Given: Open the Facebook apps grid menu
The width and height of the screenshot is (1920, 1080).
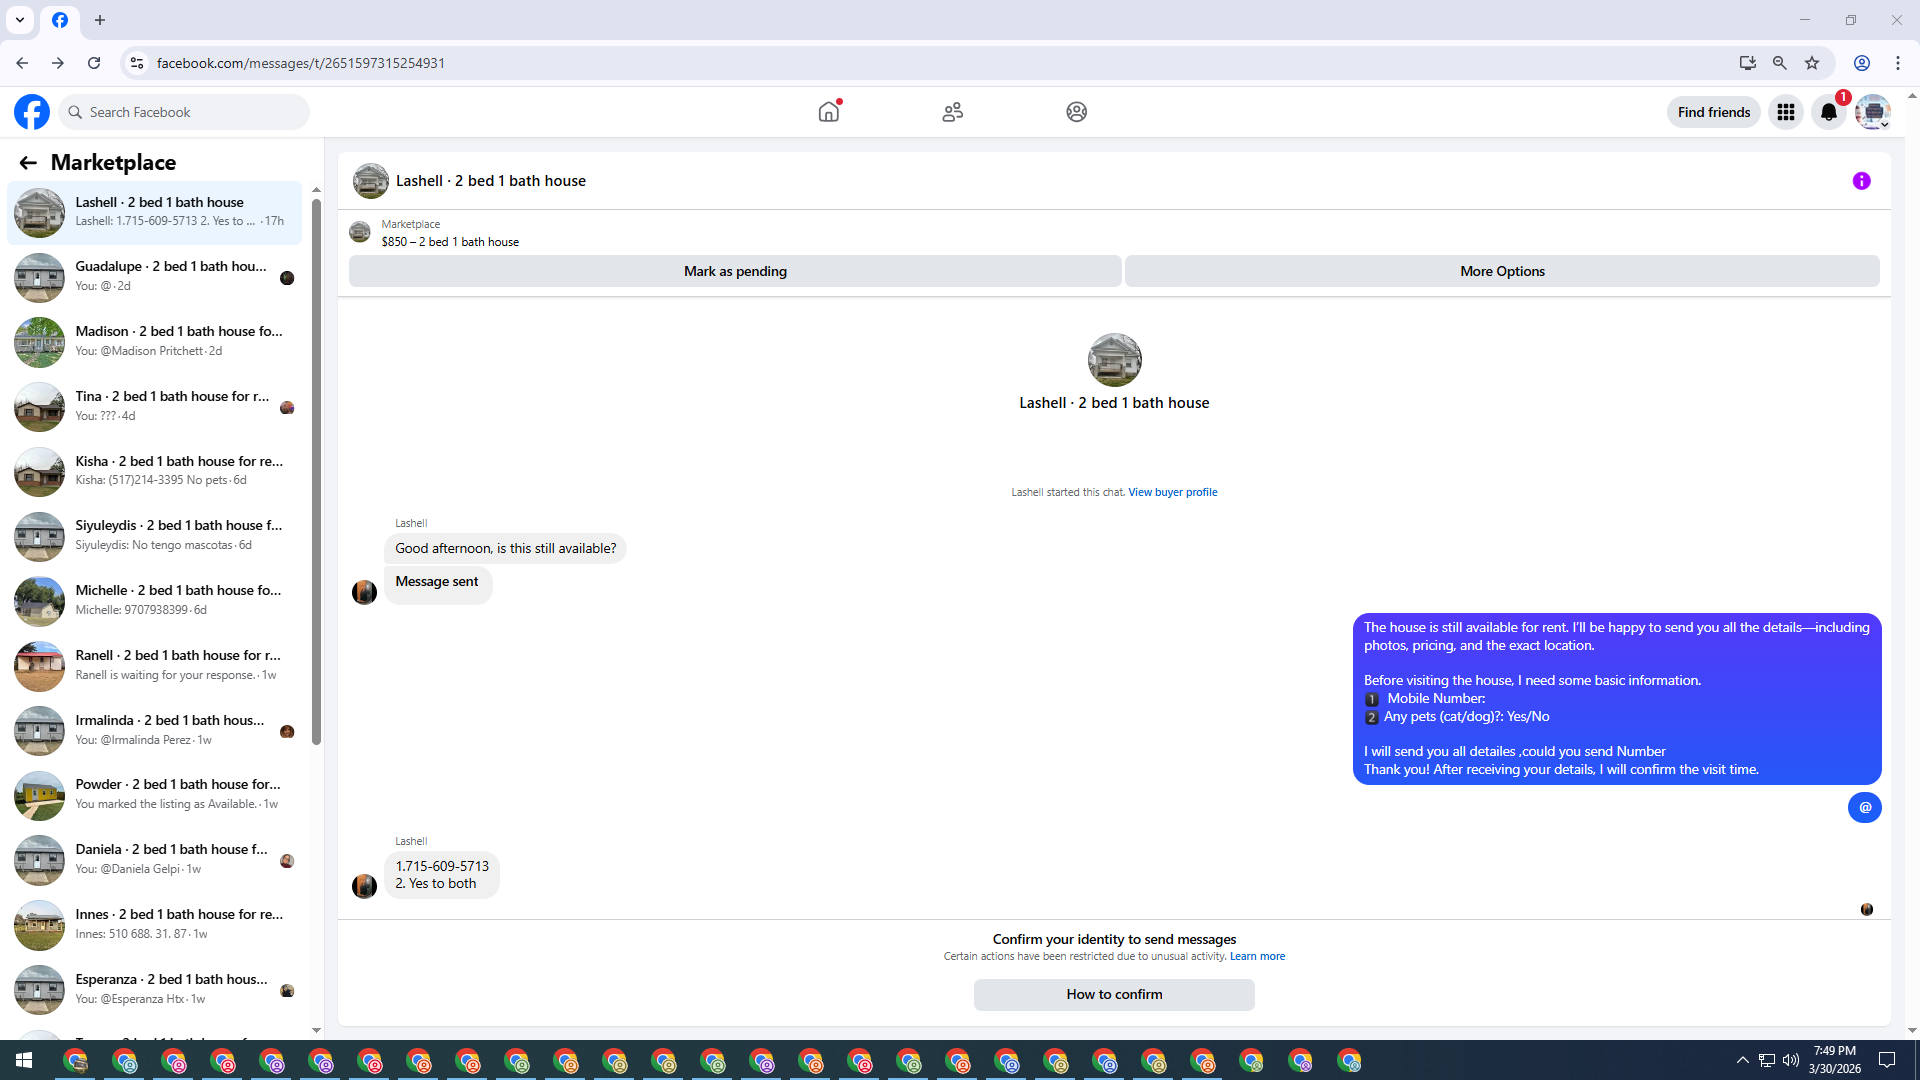Looking at the screenshot, I should pos(1785,112).
